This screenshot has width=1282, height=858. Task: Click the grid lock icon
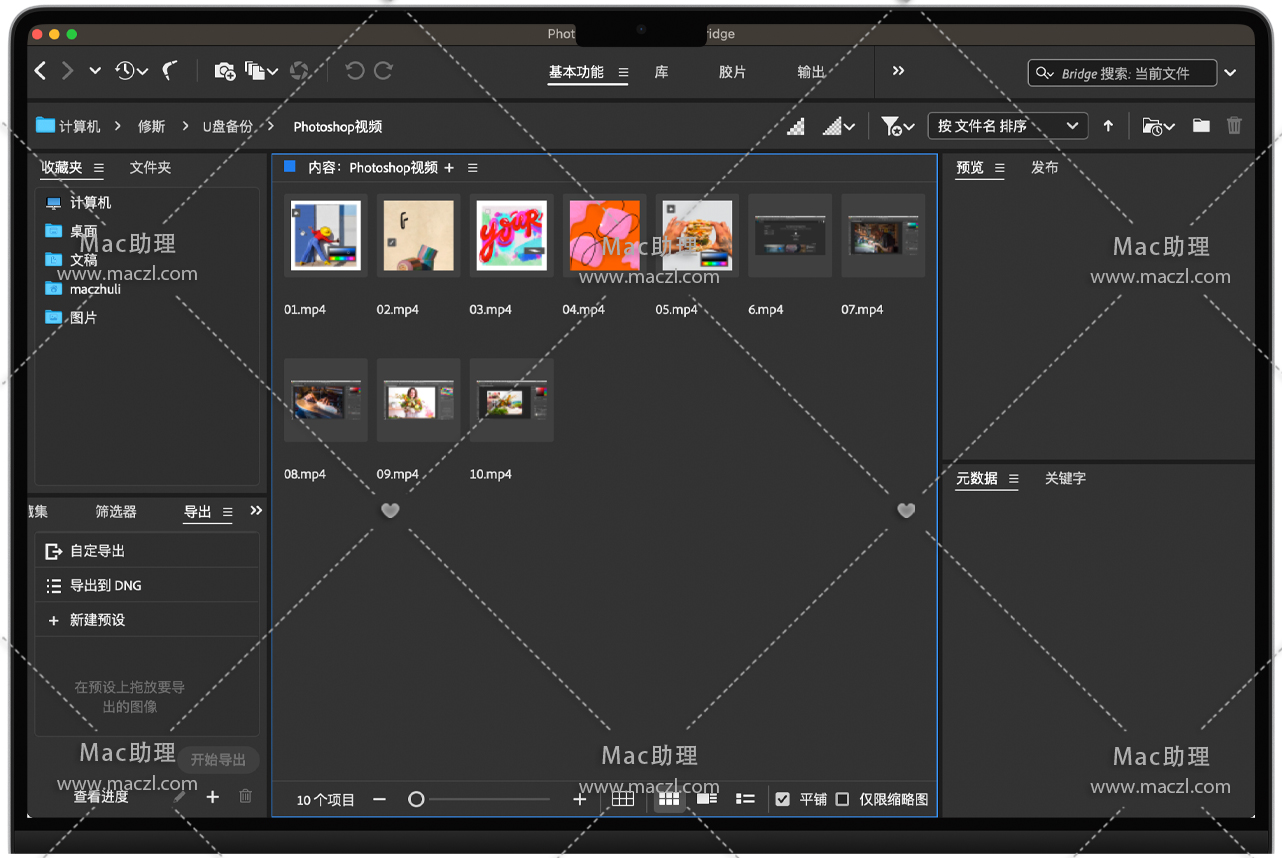pos(623,799)
